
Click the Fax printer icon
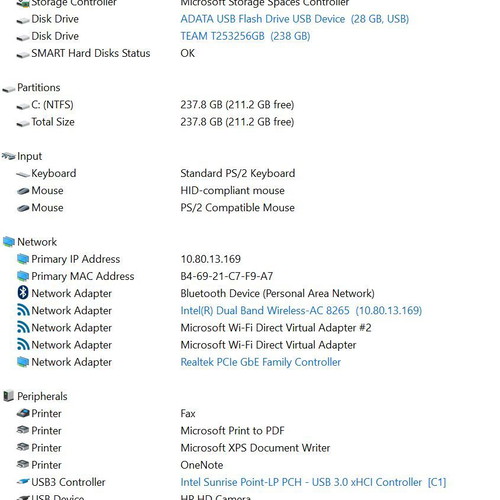[23, 413]
